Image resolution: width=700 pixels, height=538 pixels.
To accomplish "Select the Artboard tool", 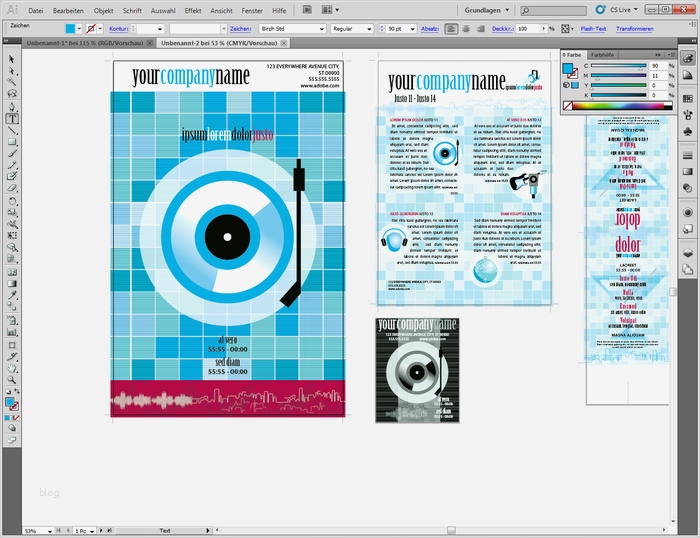I will coord(12,345).
